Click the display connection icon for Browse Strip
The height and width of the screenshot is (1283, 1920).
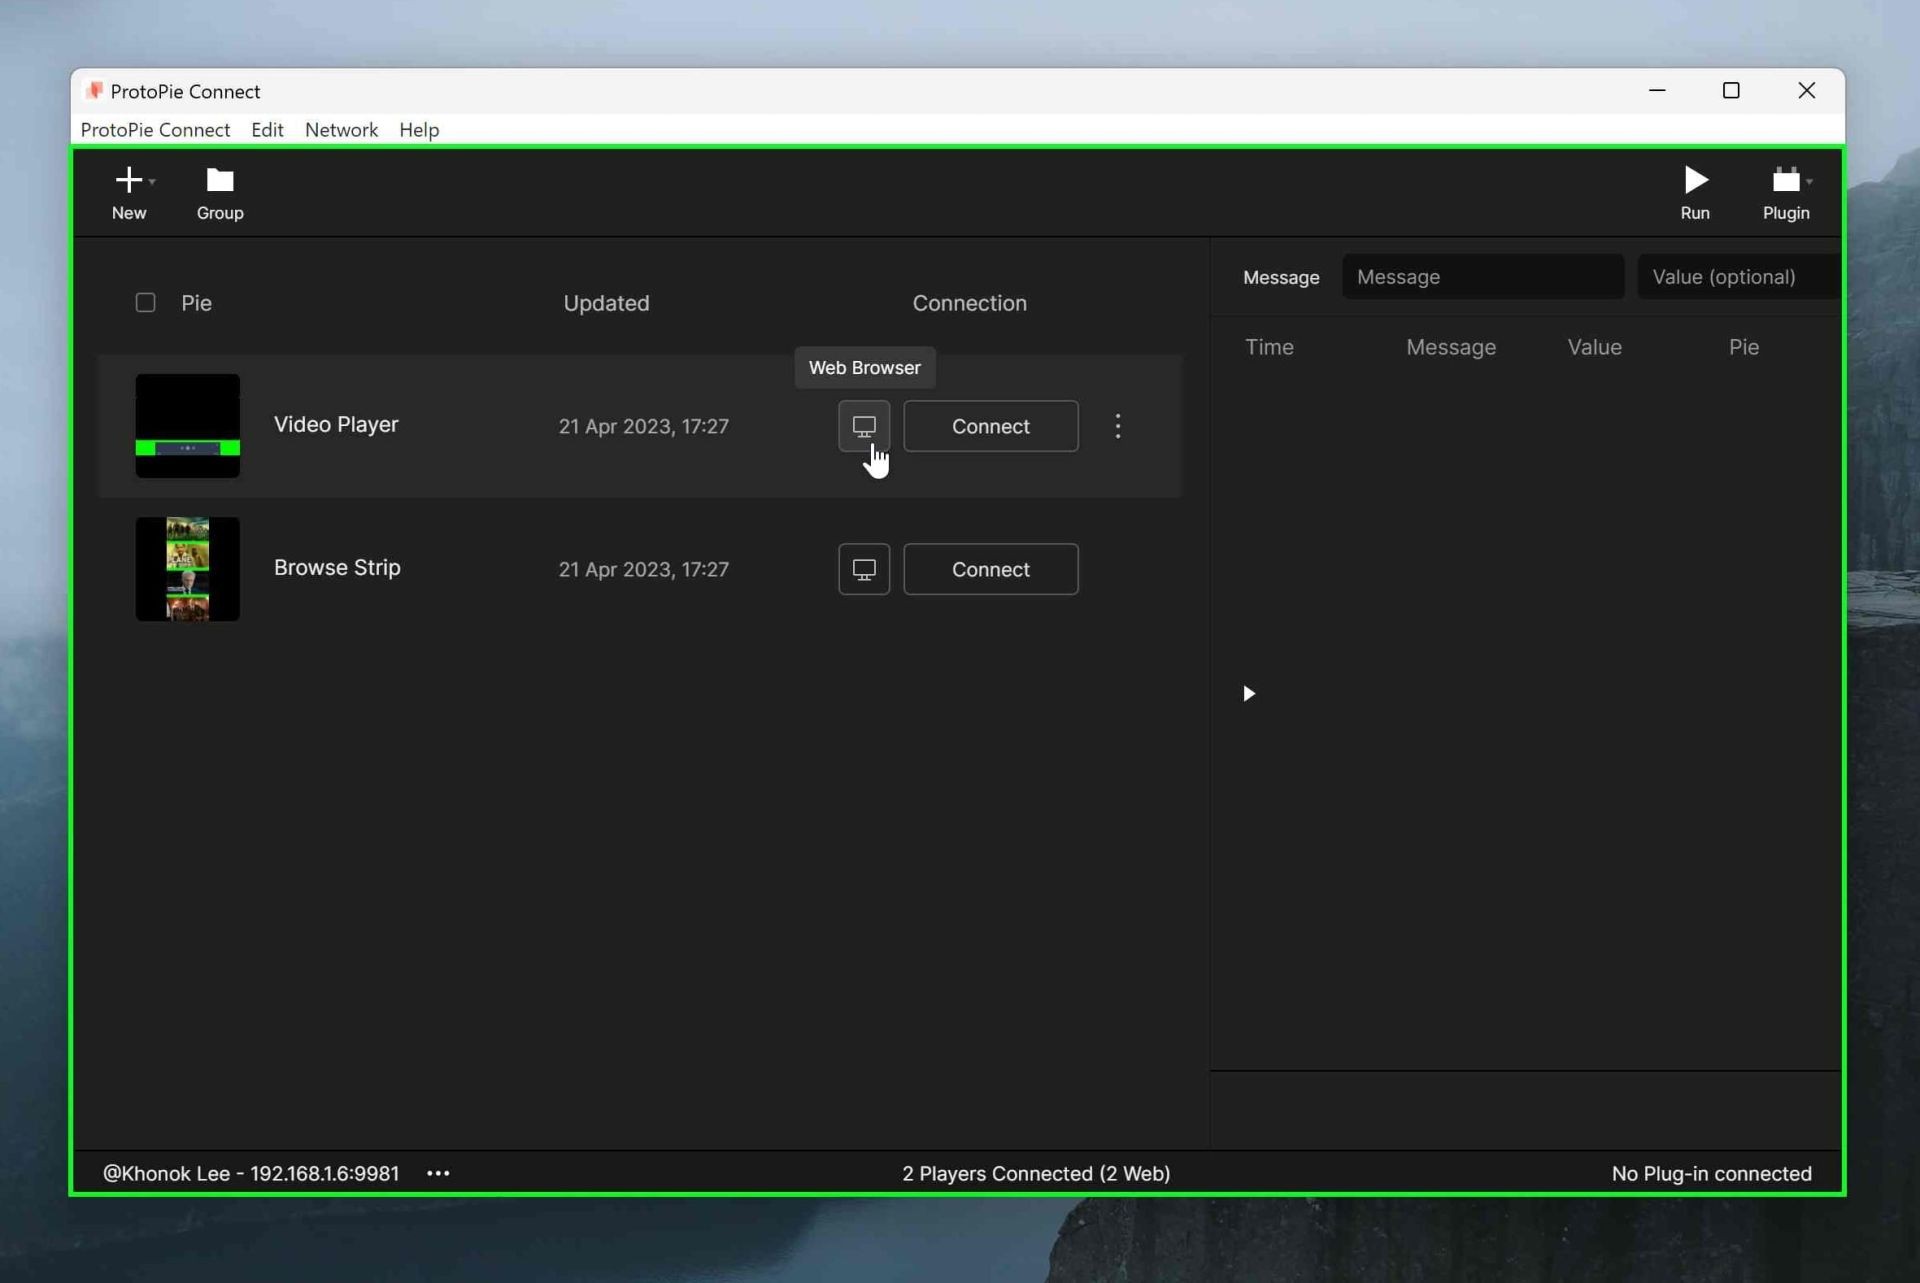point(863,569)
